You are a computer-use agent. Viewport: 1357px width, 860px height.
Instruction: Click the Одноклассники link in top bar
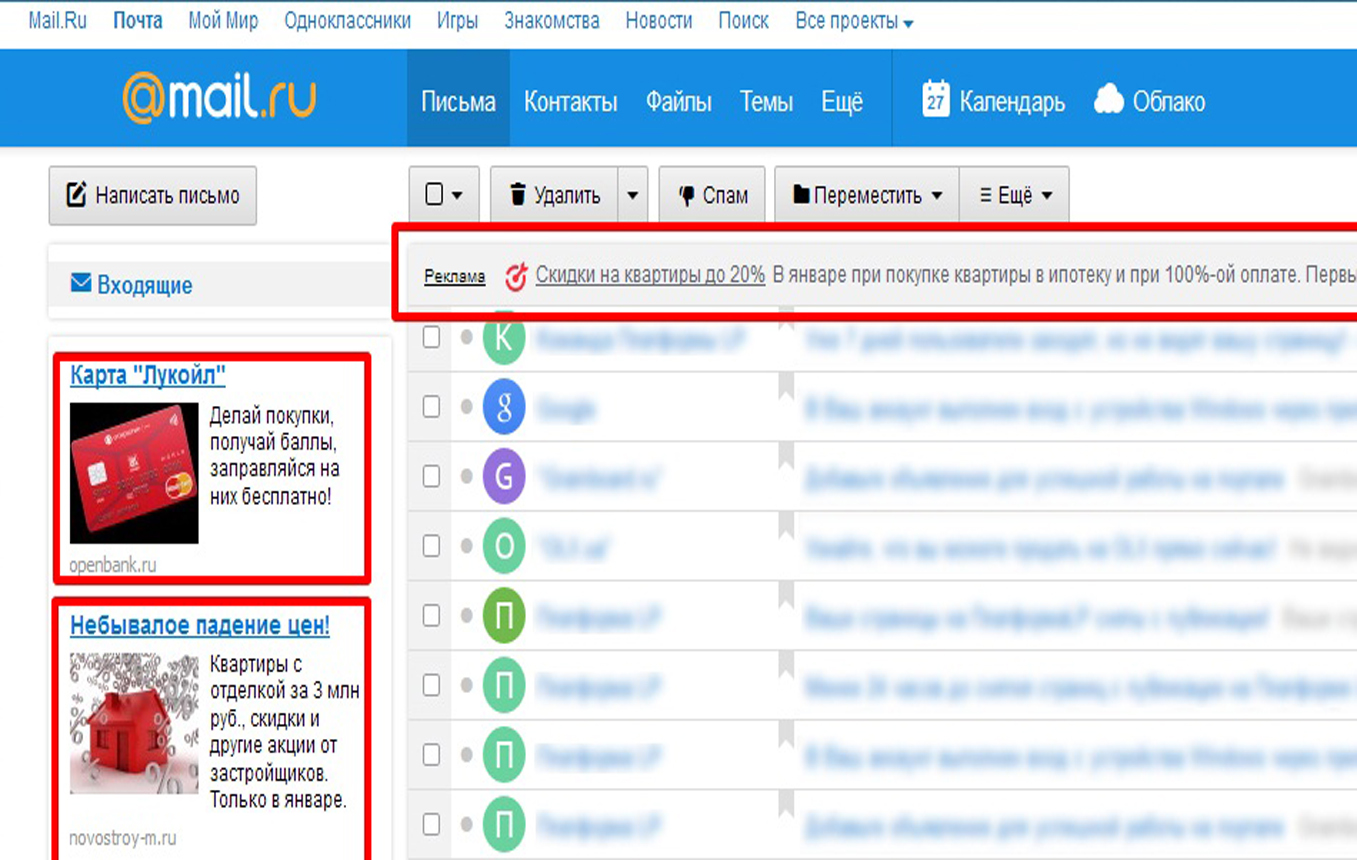[x=347, y=21]
